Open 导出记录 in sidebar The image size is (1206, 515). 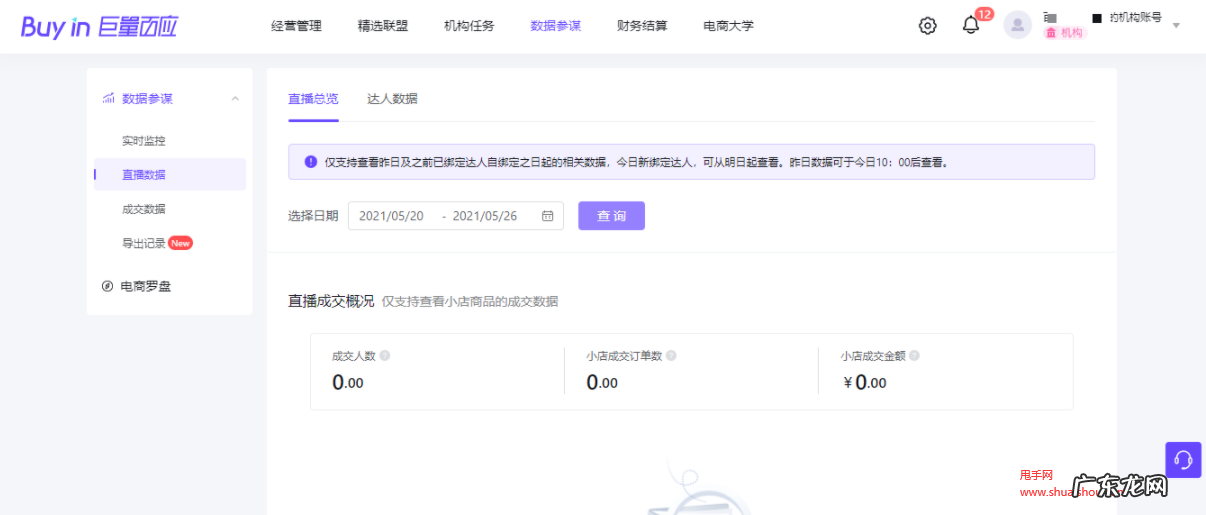pyautogui.click(x=144, y=243)
